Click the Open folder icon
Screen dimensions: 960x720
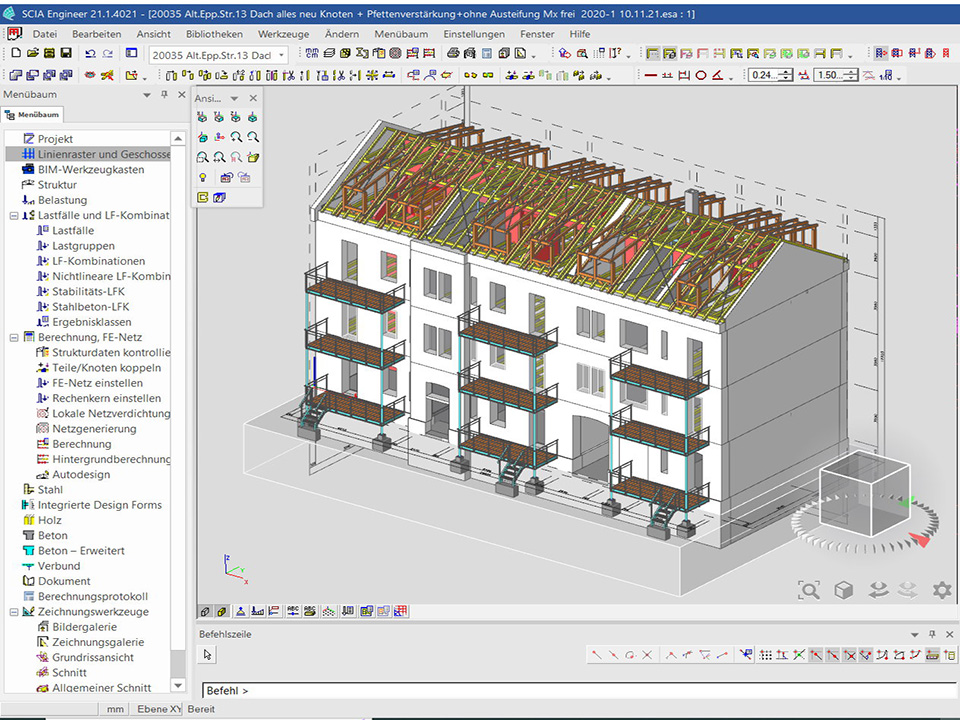tap(32, 54)
